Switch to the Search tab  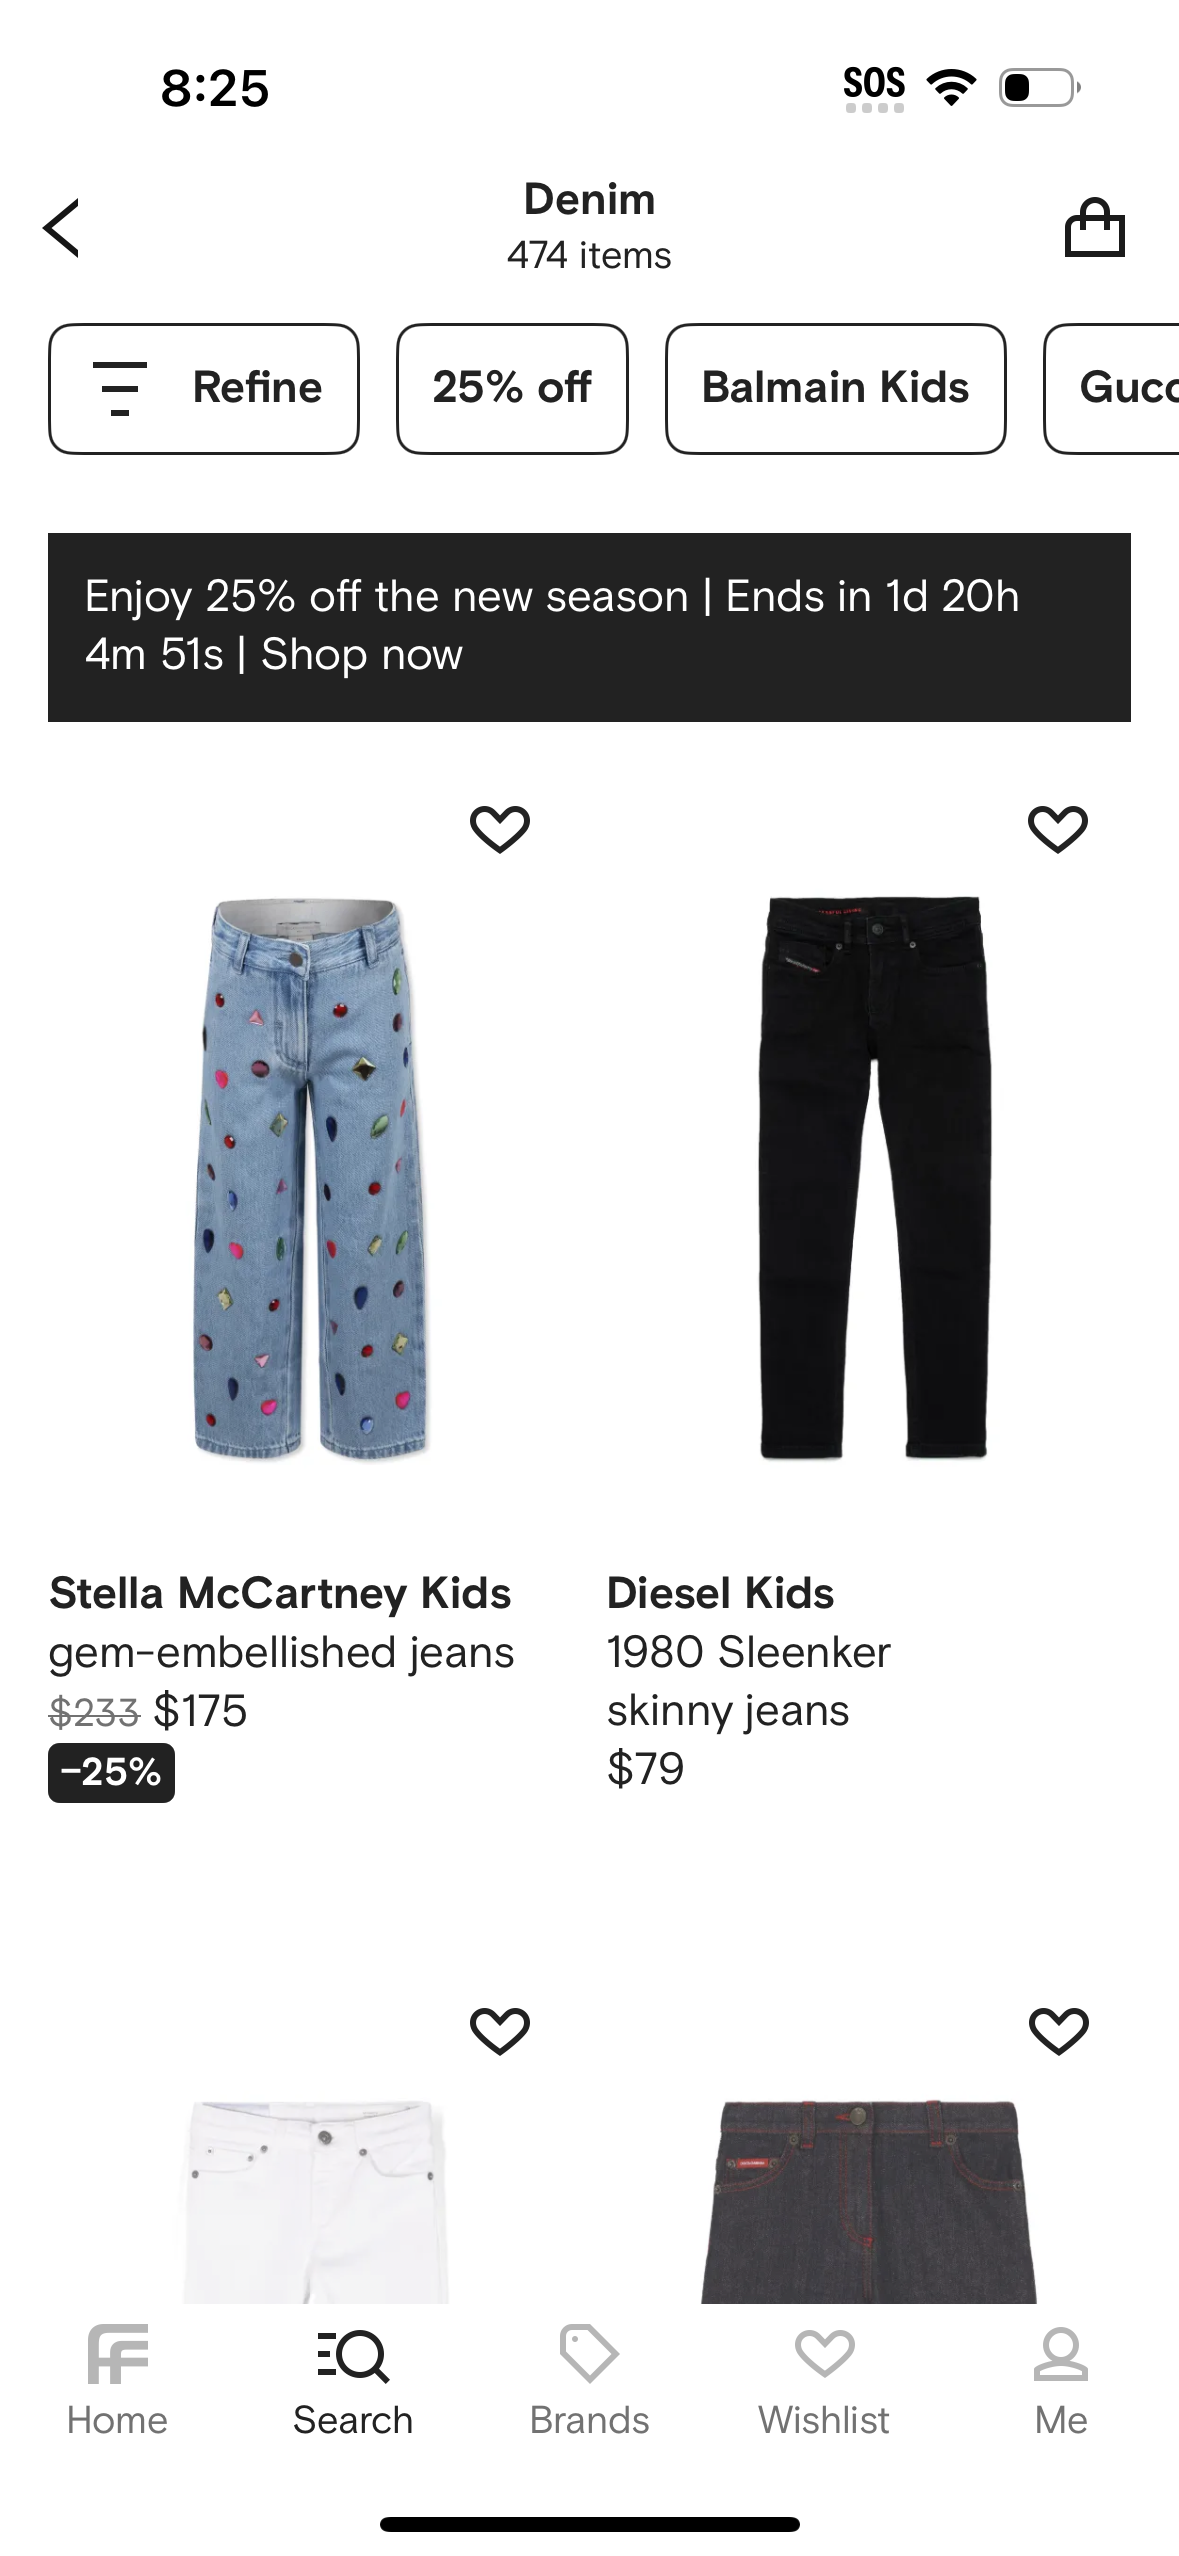click(353, 2380)
